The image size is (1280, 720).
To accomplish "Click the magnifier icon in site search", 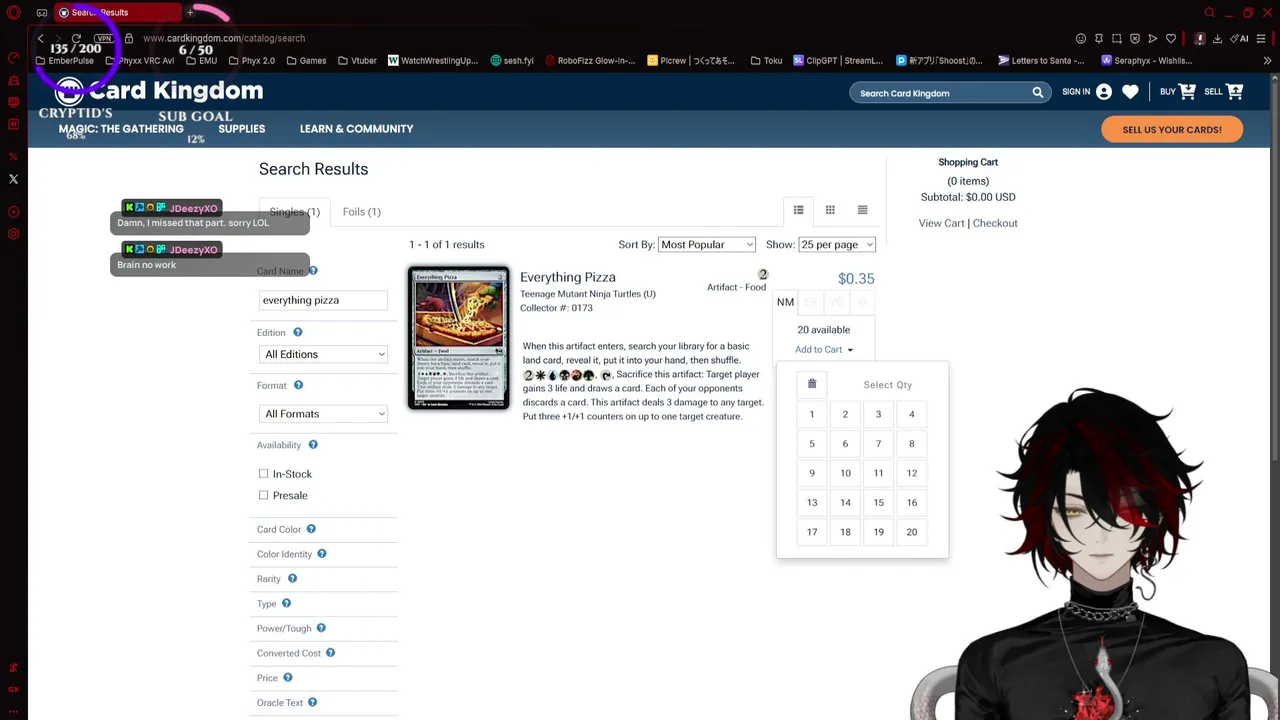I will (1038, 92).
